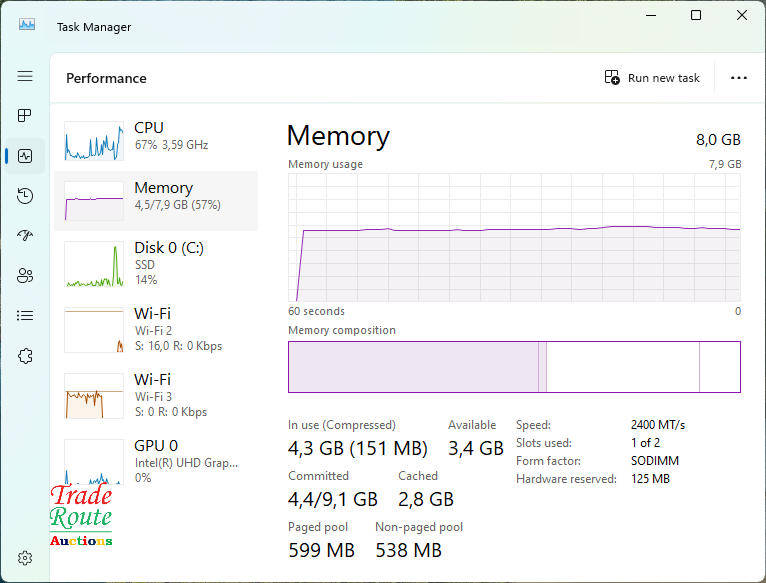Select the Memory performance entry
Image resolution: width=766 pixels, height=583 pixels.
[155, 201]
